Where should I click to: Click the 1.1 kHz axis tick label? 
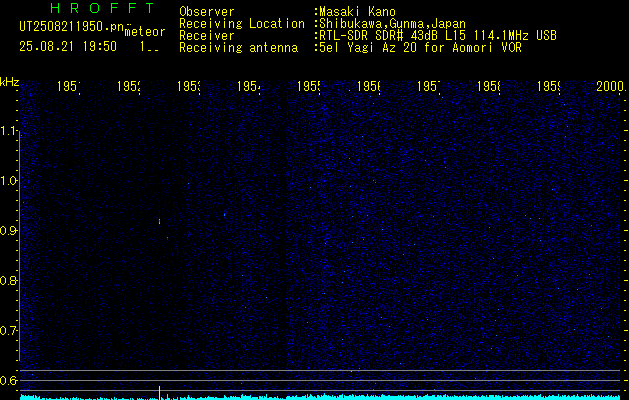[9, 131]
